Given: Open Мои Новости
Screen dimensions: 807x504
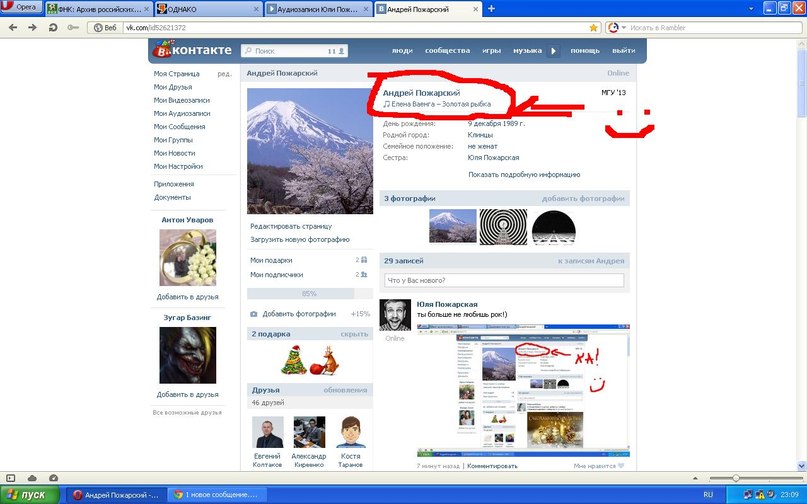Looking at the screenshot, I should [x=174, y=153].
